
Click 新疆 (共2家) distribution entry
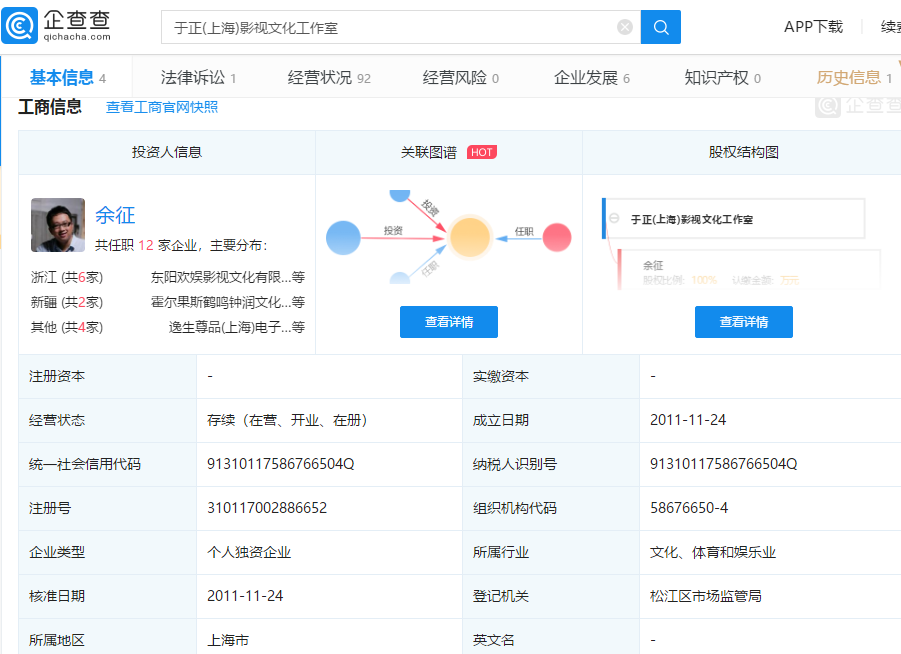[67, 302]
